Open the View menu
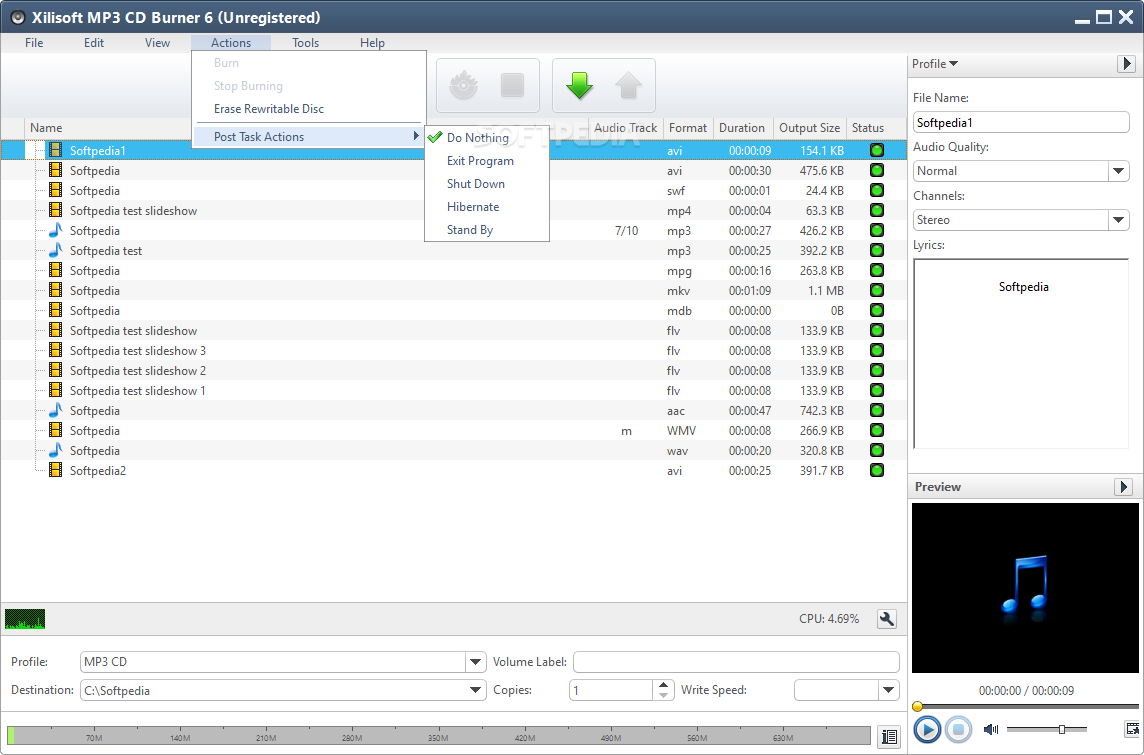 pyautogui.click(x=157, y=42)
